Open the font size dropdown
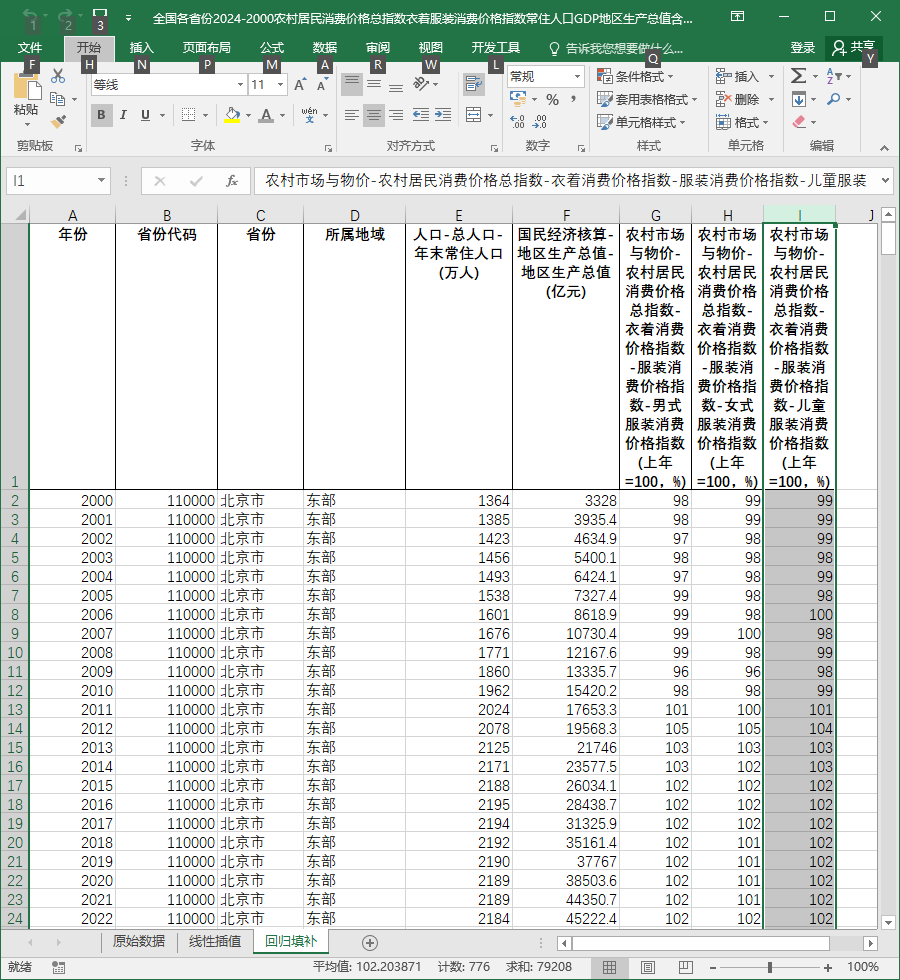This screenshot has height=980, width=900. (280, 84)
